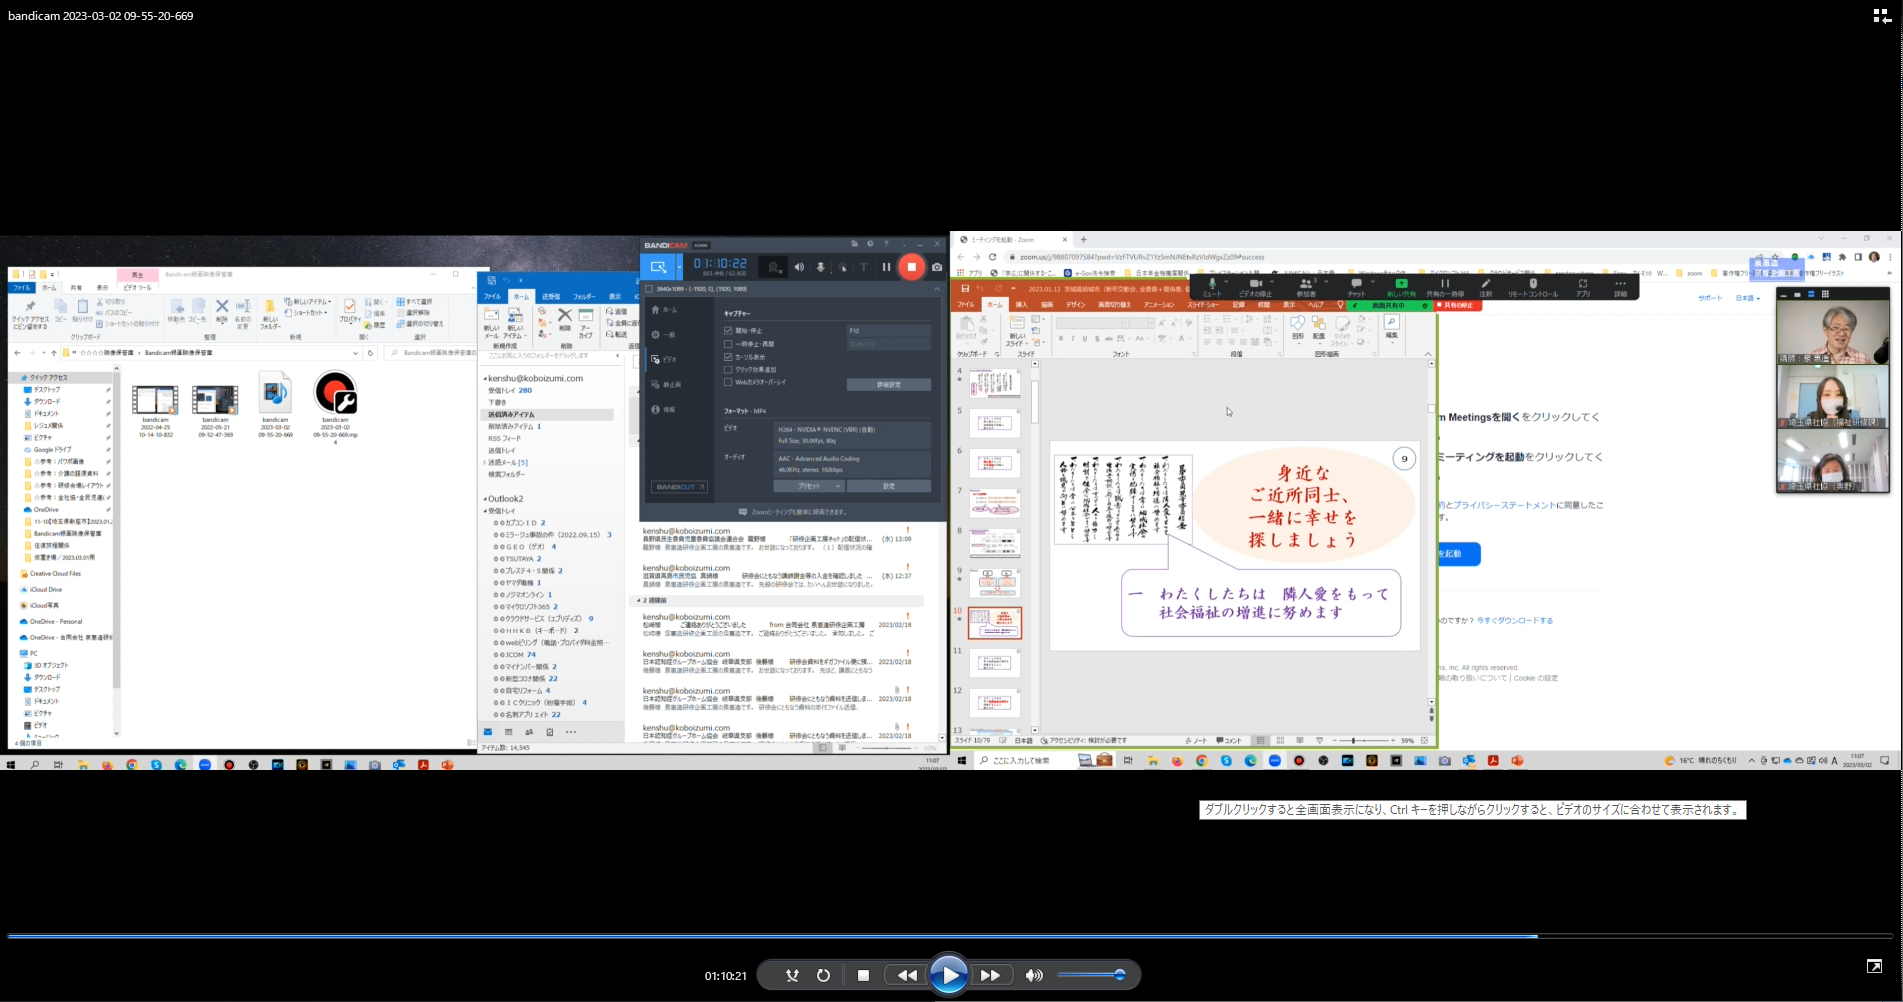Click Zoom リモートコントロール mouse icon
This screenshot has width=1903, height=1002.
click(x=1533, y=287)
